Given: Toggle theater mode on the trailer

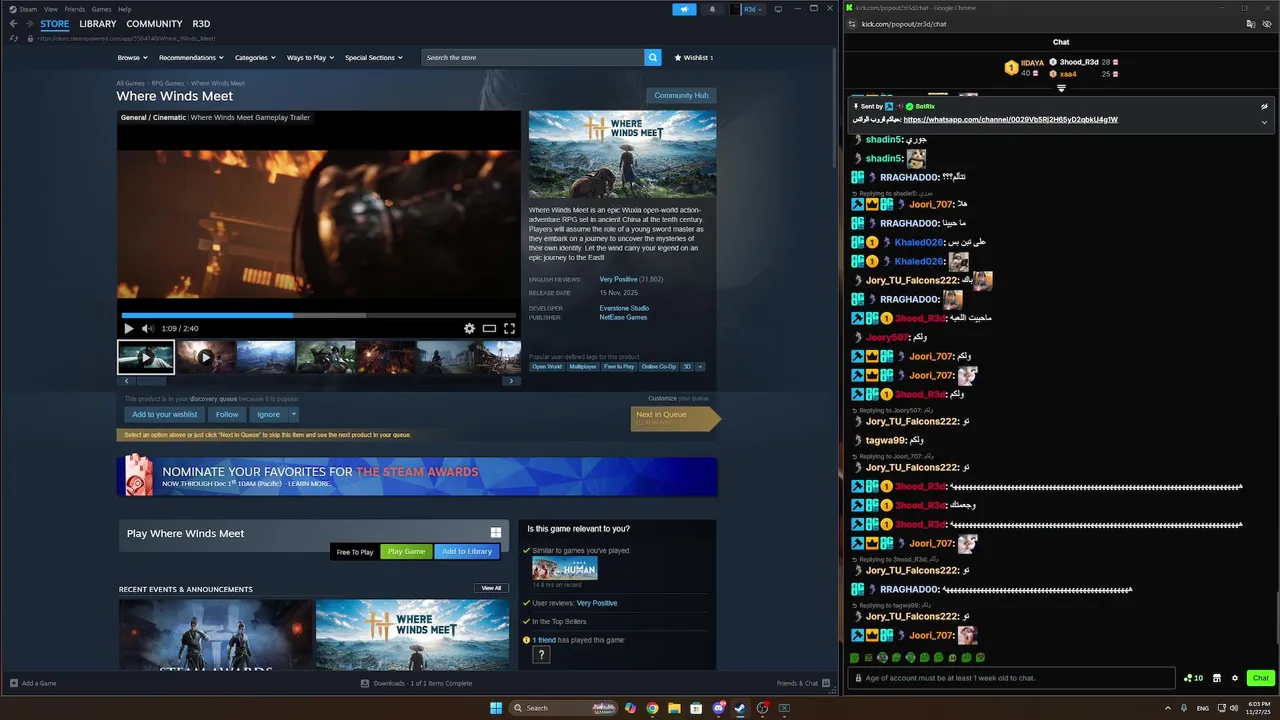Looking at the screenshot, I should pos(489,328).
